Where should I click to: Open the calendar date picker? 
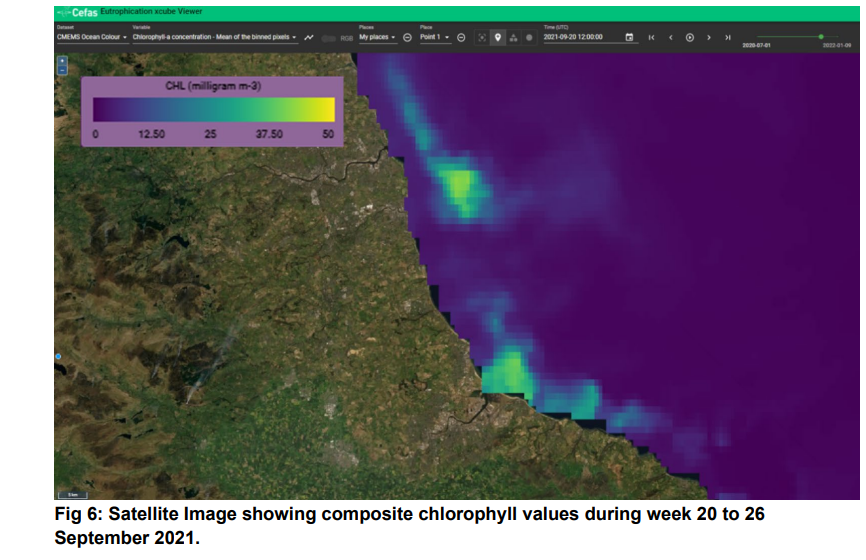tap(629, 38)
